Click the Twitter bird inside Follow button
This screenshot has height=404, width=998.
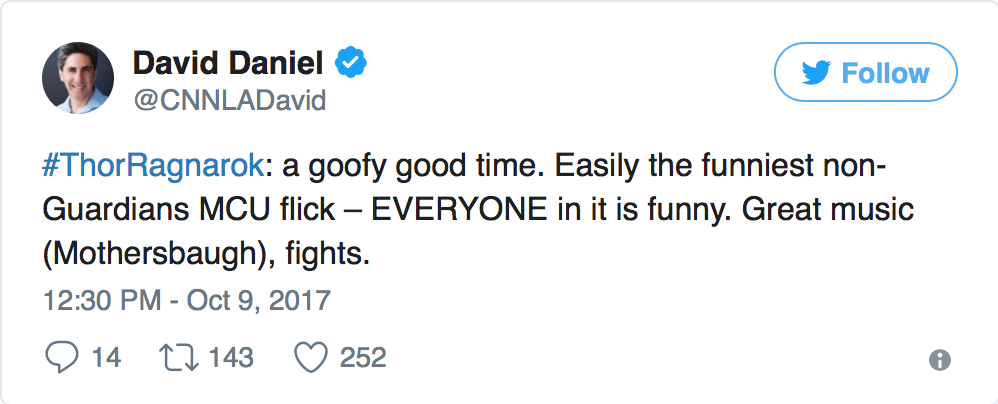817,74
